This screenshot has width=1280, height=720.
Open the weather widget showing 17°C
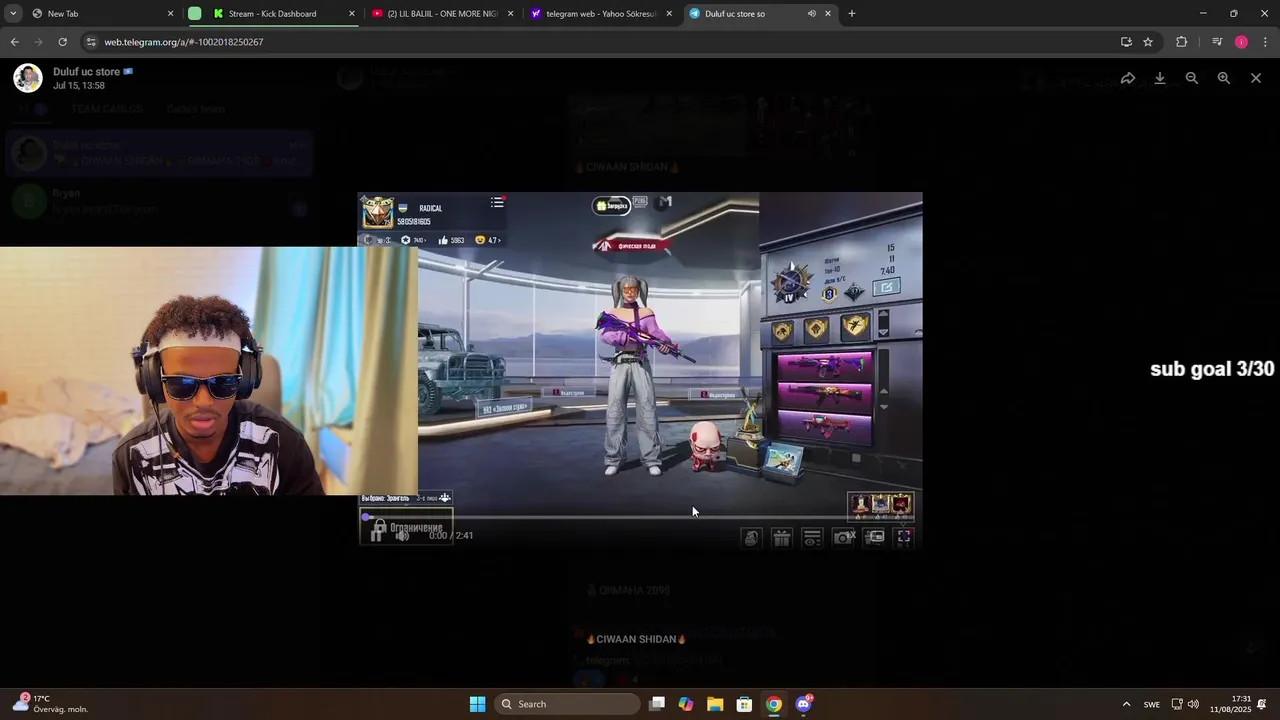52,704
